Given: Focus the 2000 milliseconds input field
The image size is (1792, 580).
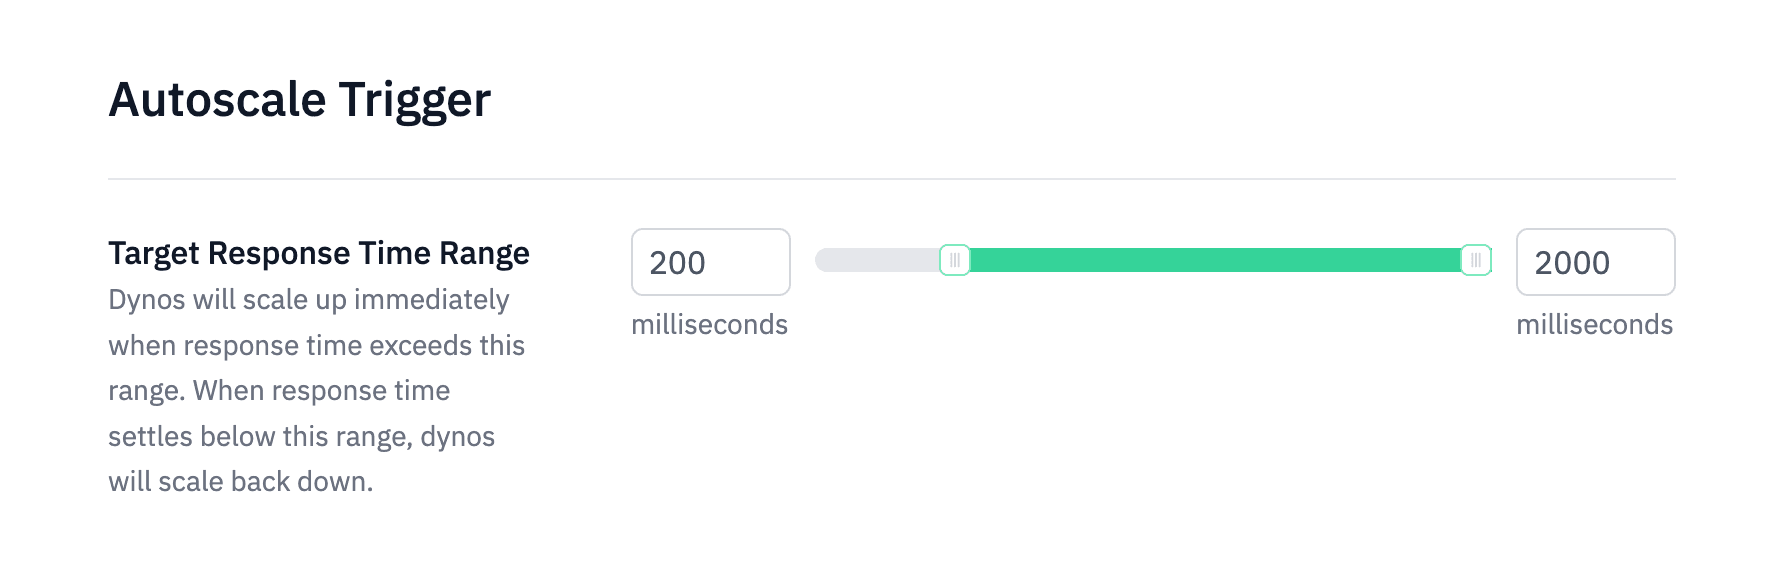Looking at the screenshot, I should pyautogui.click(x=1595, y=262).
